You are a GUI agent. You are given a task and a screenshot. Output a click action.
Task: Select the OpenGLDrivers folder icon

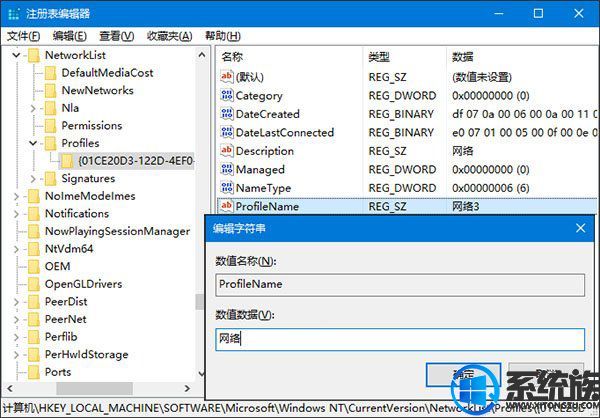(x=34, y=284)
